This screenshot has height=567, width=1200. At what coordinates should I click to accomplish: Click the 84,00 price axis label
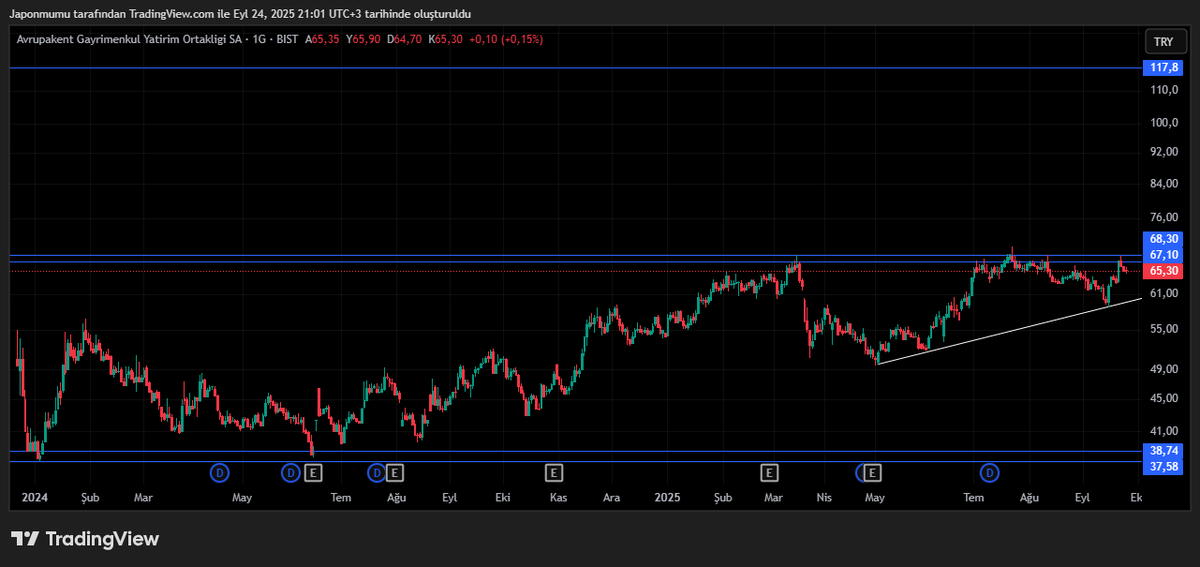[x=1164, y=183]
